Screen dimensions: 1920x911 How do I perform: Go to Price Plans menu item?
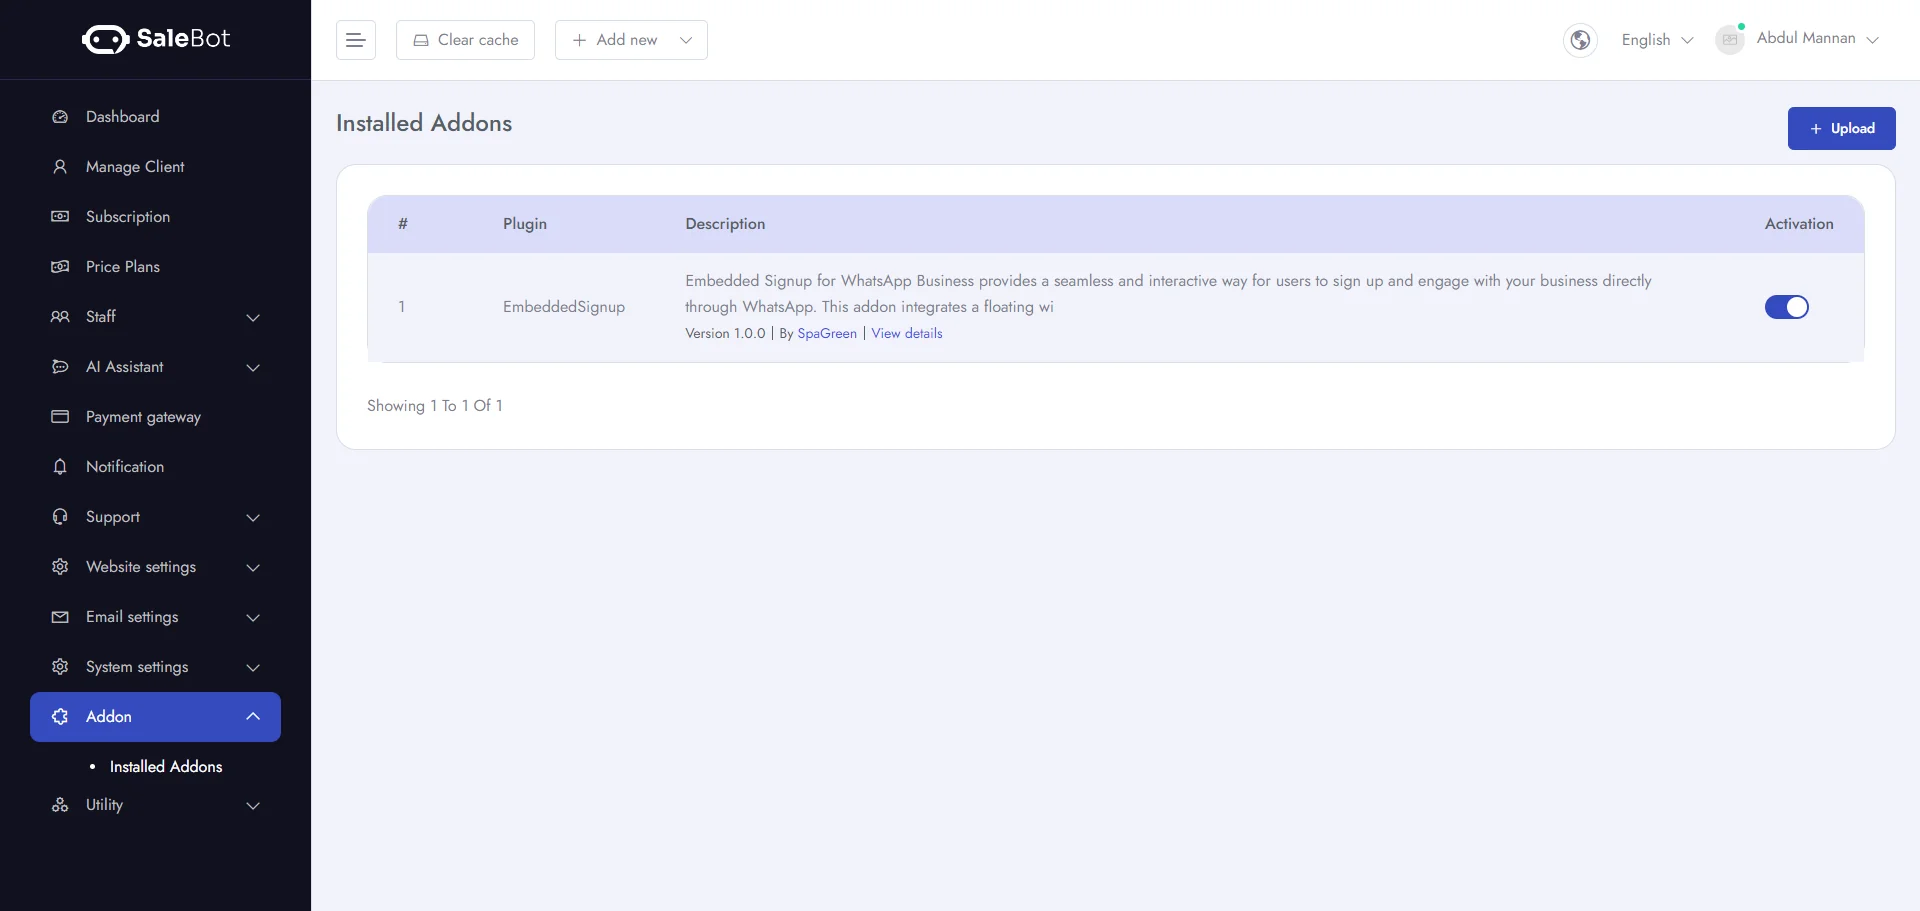[x=122, y=267]
